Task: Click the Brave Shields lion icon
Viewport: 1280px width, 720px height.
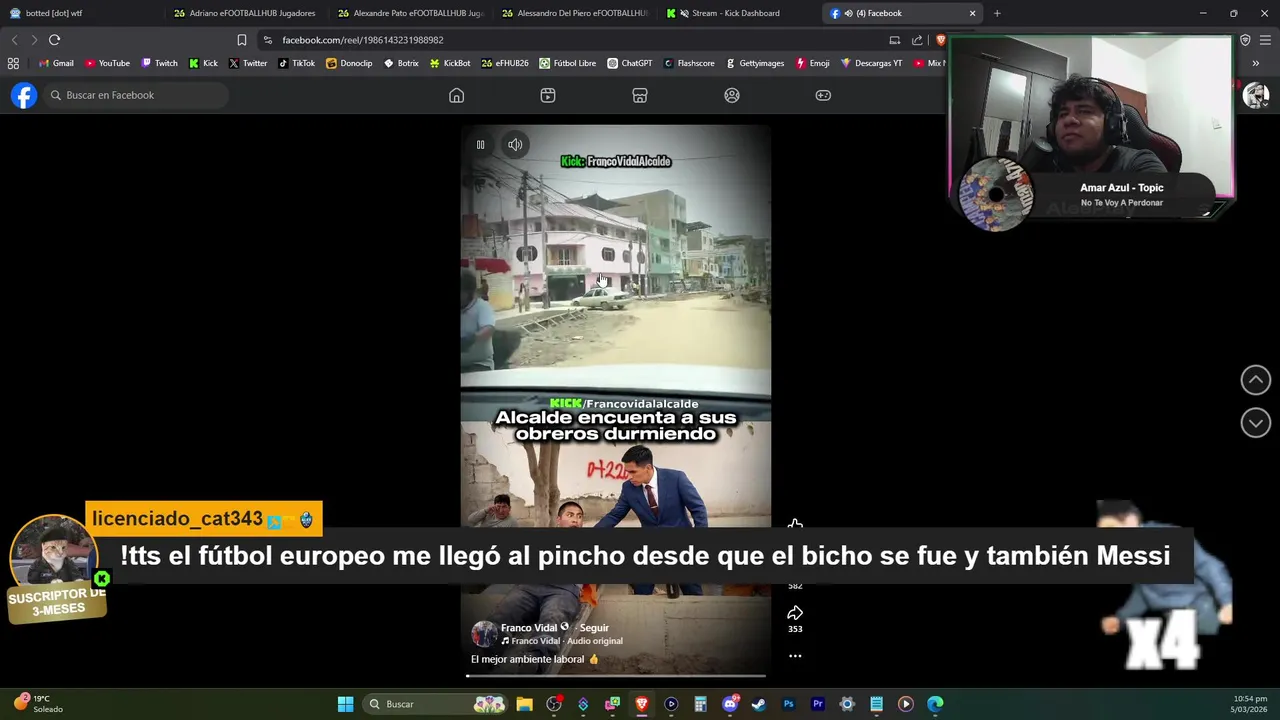Action: [x=940, y=40]
